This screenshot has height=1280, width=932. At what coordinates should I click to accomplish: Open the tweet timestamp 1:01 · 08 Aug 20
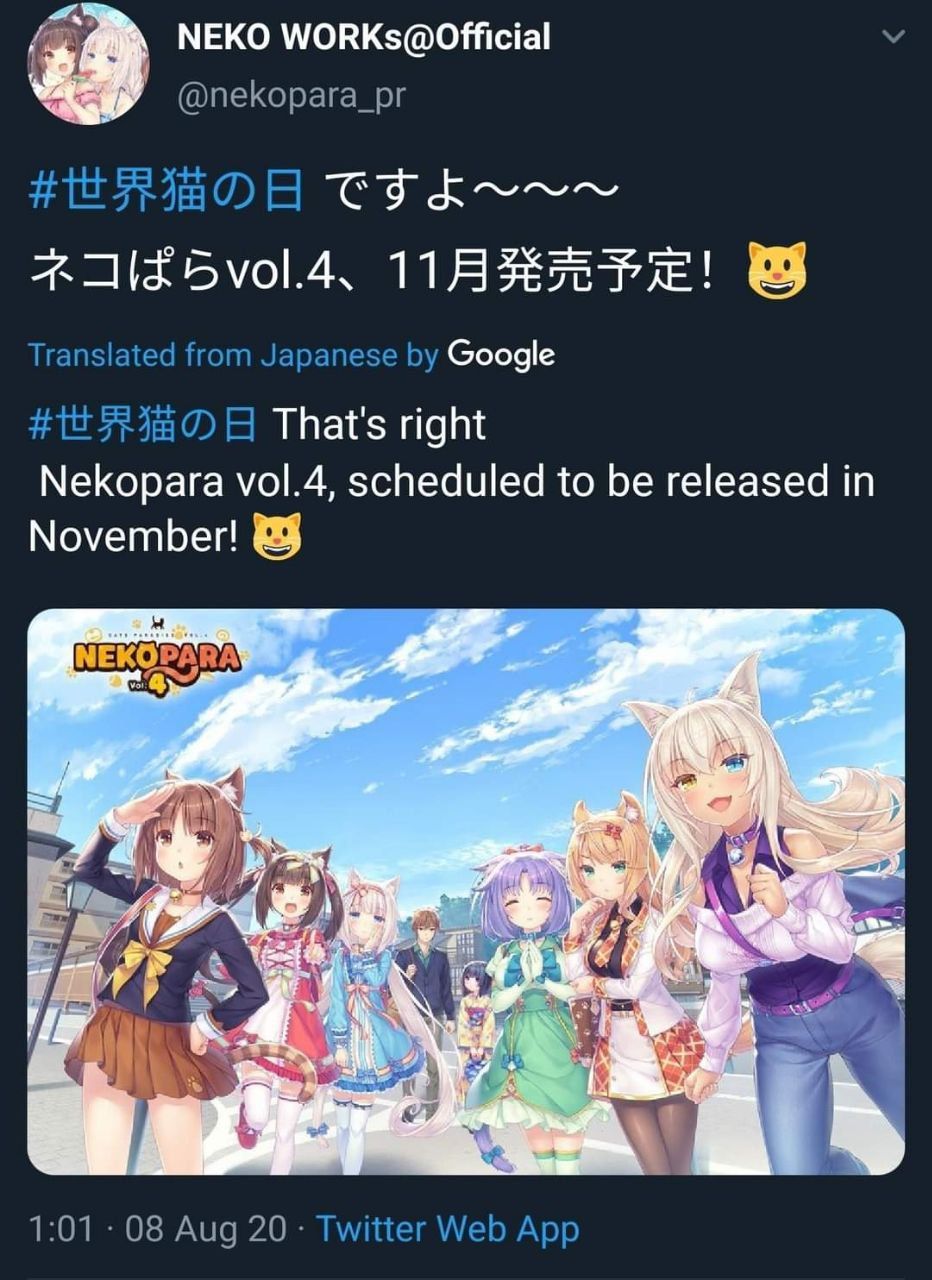click(x=157, y=1229)
